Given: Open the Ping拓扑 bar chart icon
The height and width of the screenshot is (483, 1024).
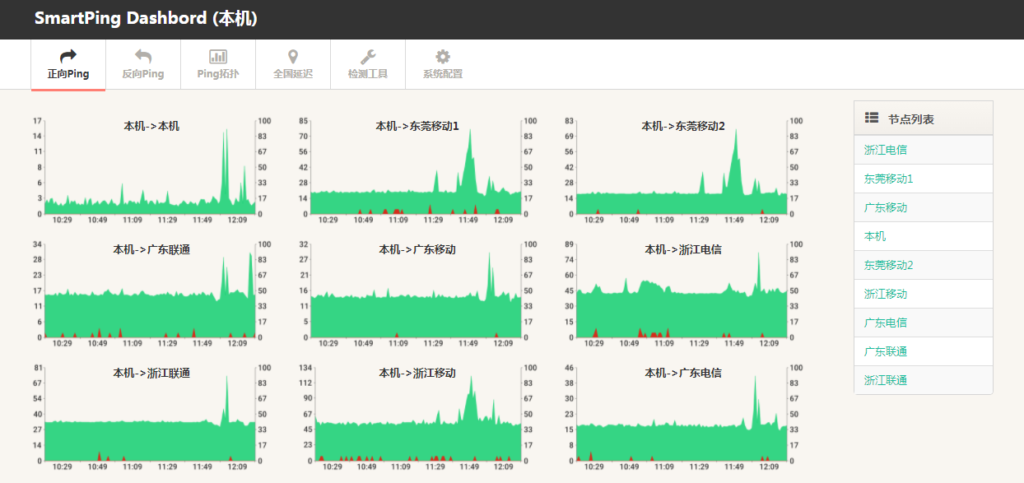Looking at the screenshot, I should pyautogui.click(x=217, y=57).
